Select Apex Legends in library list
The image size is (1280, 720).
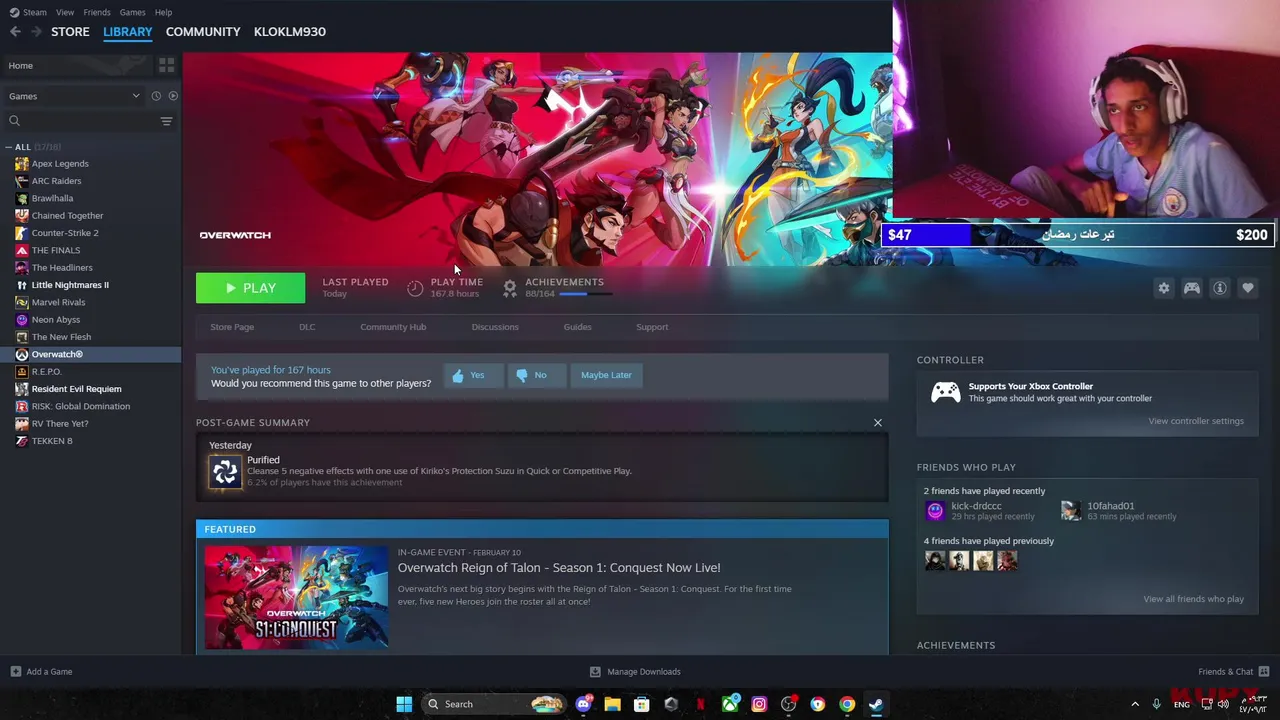(x=60, y=164)
